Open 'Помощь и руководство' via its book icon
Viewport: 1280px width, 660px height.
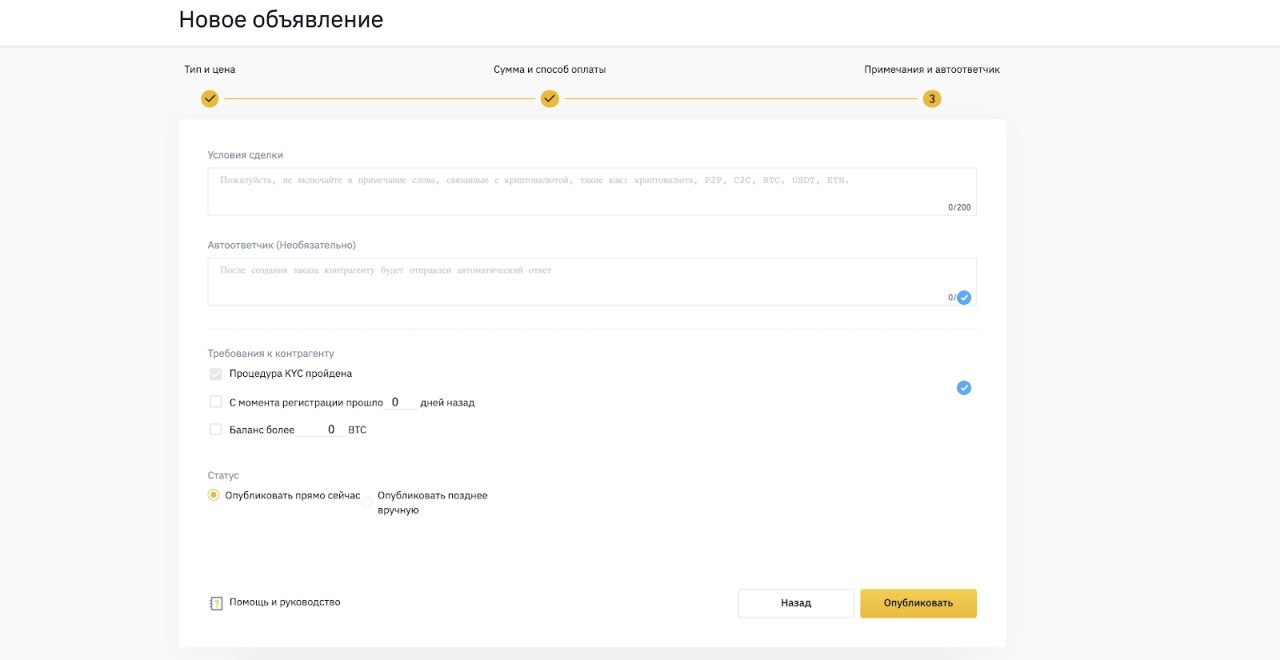[x=216, y=602]
